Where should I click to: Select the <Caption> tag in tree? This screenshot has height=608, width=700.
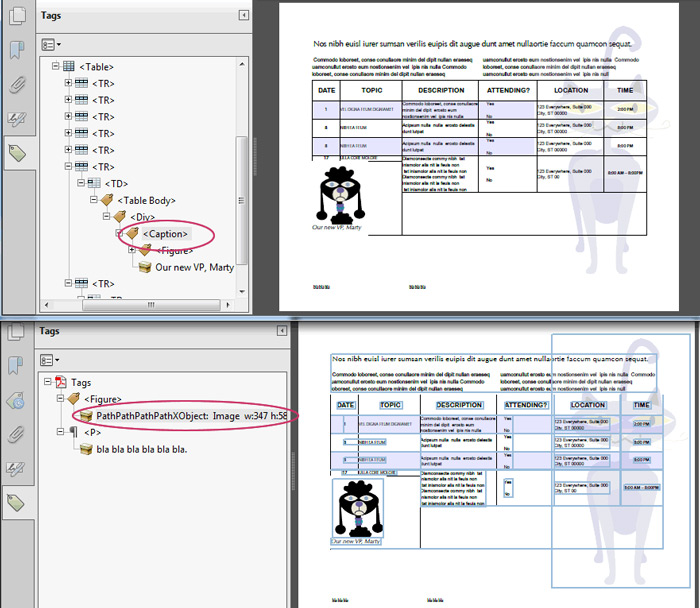click(x=165, y=234)
